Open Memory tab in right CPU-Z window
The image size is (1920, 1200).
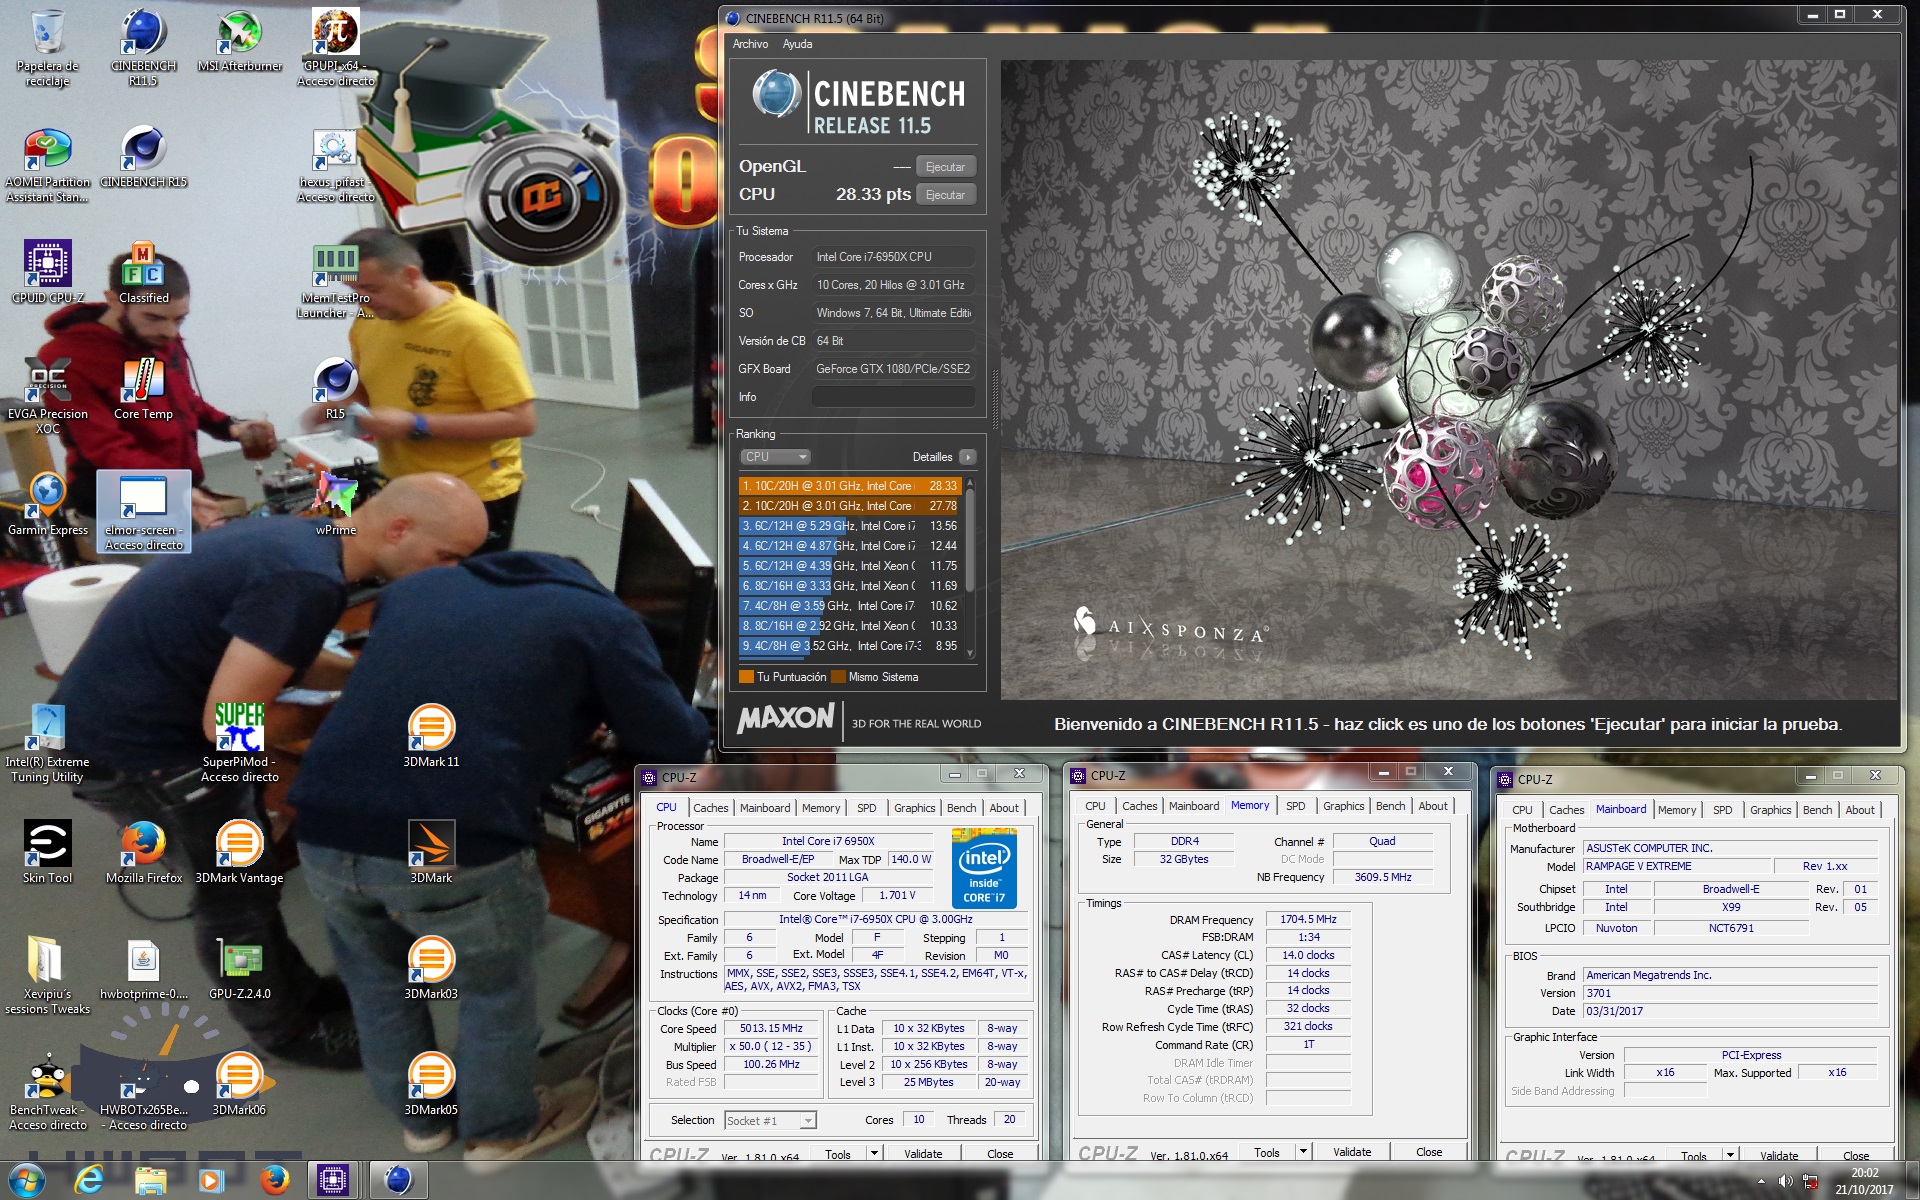pos(1676,810)
